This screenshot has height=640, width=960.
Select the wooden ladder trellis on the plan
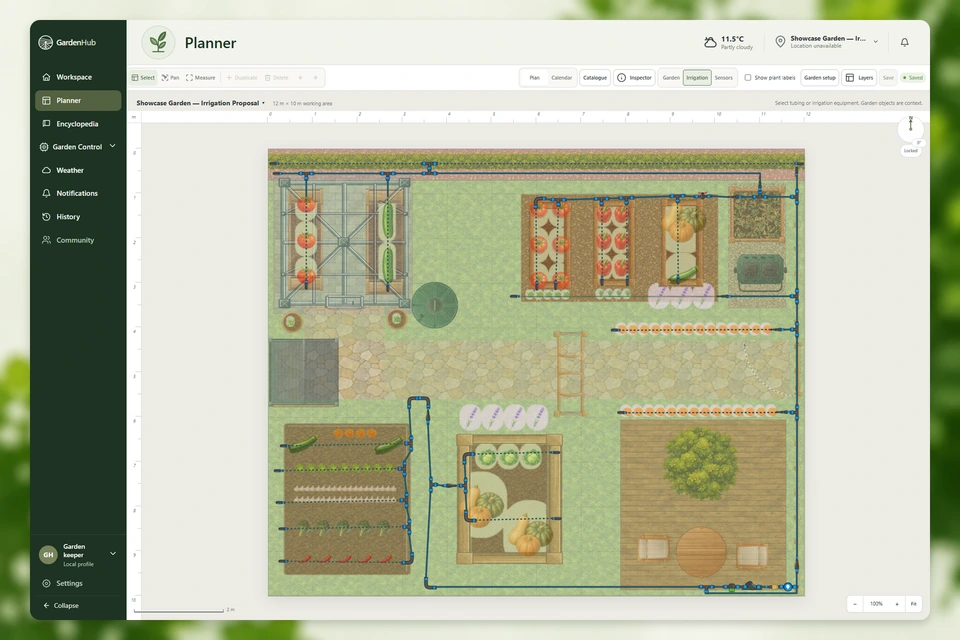coord(570,374)
